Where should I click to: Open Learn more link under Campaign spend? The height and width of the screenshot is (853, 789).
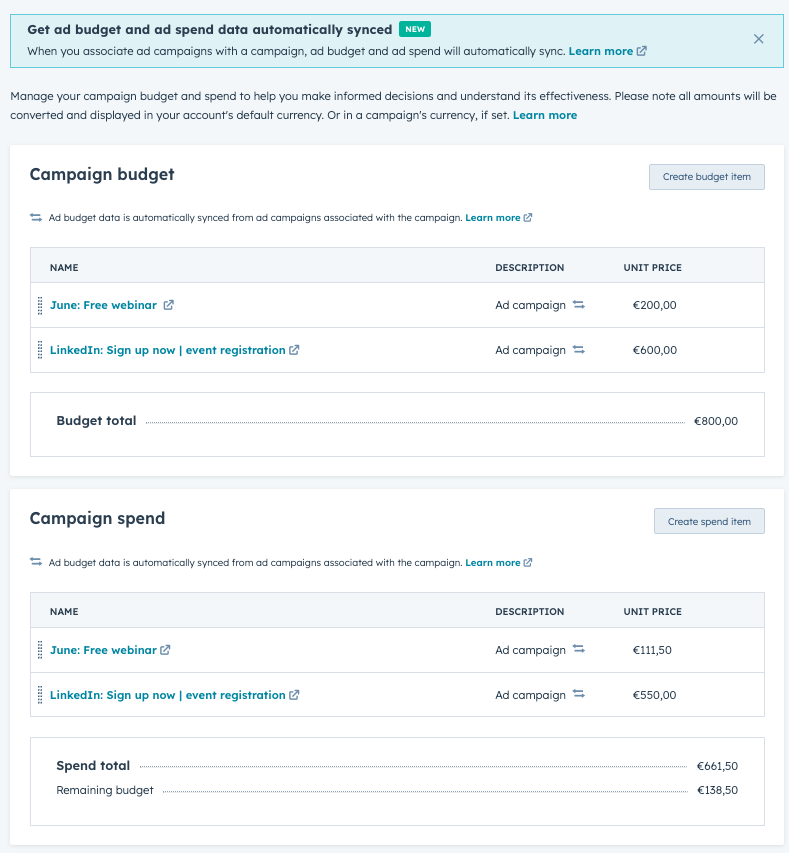[492, 563]
